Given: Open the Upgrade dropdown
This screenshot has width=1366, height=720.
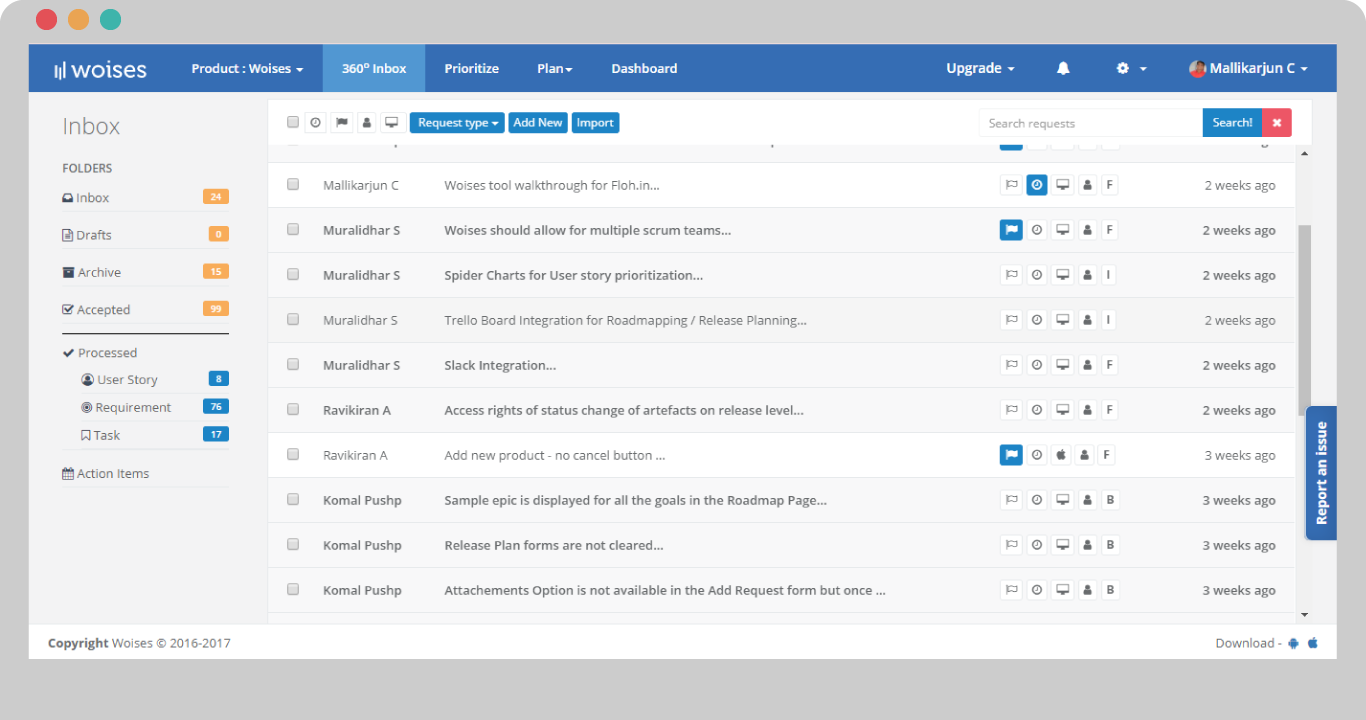Looking at the screenshot, I should tap(980, 68).
